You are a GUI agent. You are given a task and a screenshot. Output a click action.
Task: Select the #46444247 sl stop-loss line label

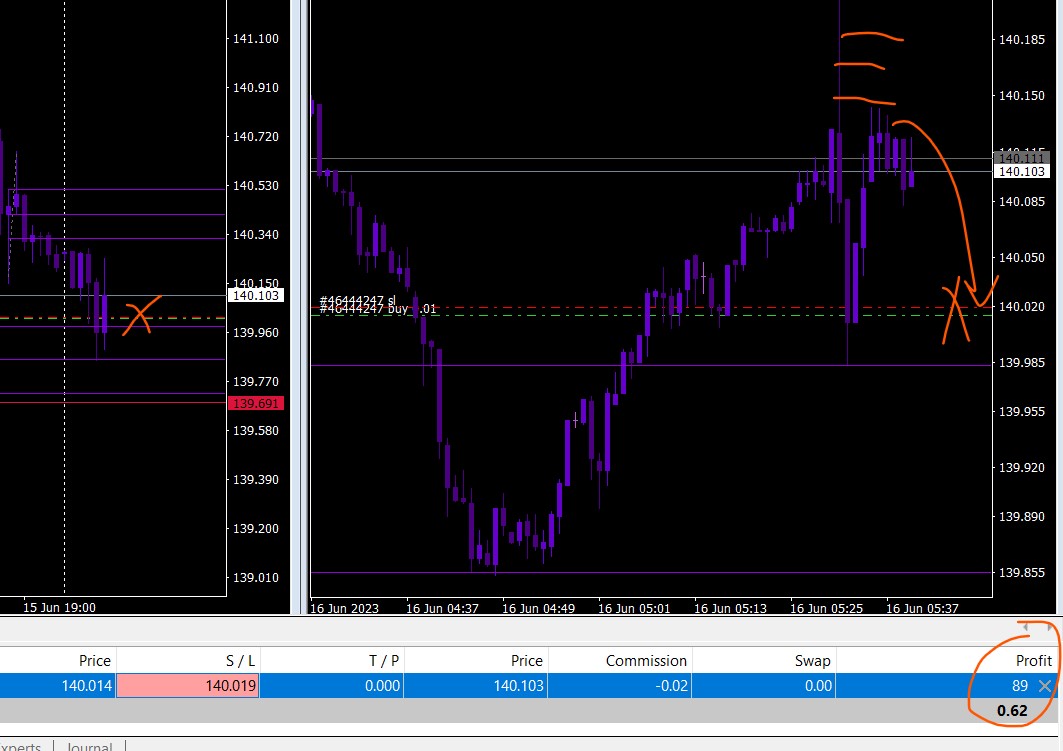pos(357,300)
